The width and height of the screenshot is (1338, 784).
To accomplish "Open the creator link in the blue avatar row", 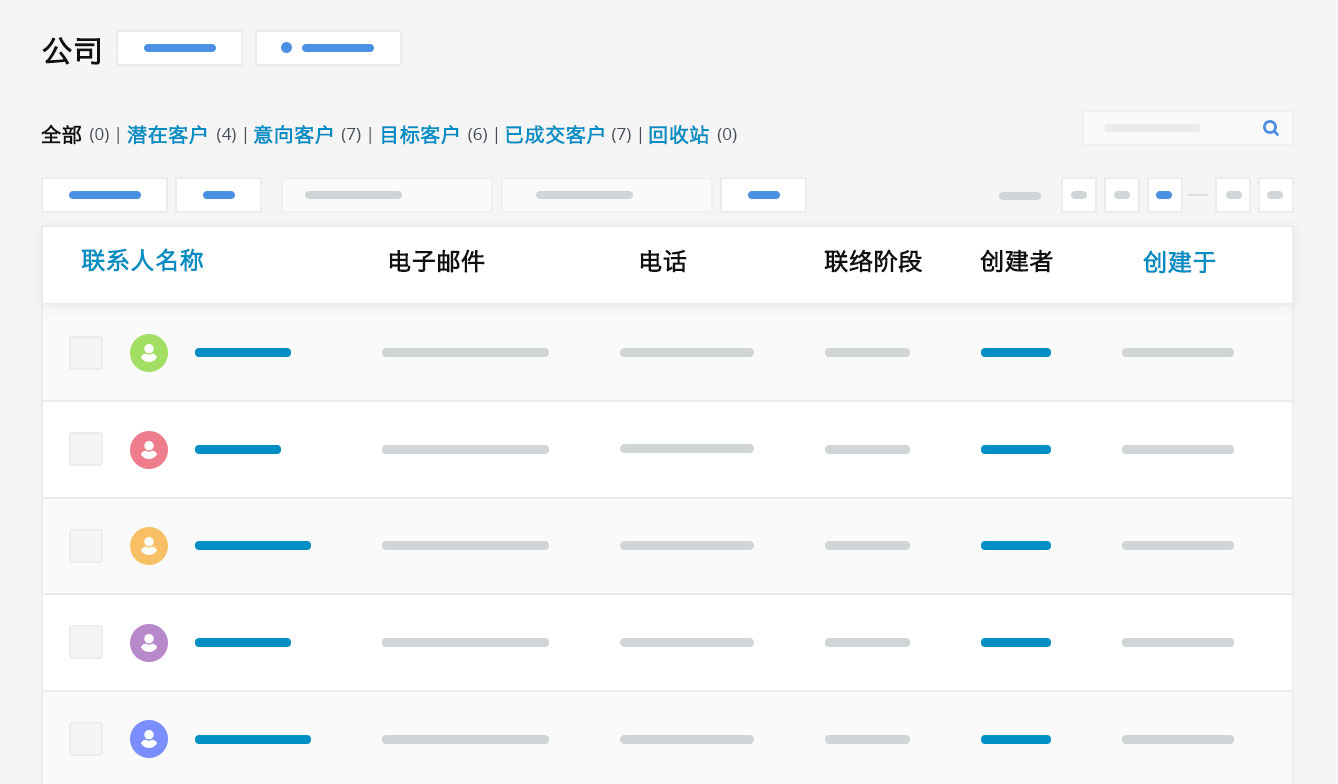I will 1016,740.
